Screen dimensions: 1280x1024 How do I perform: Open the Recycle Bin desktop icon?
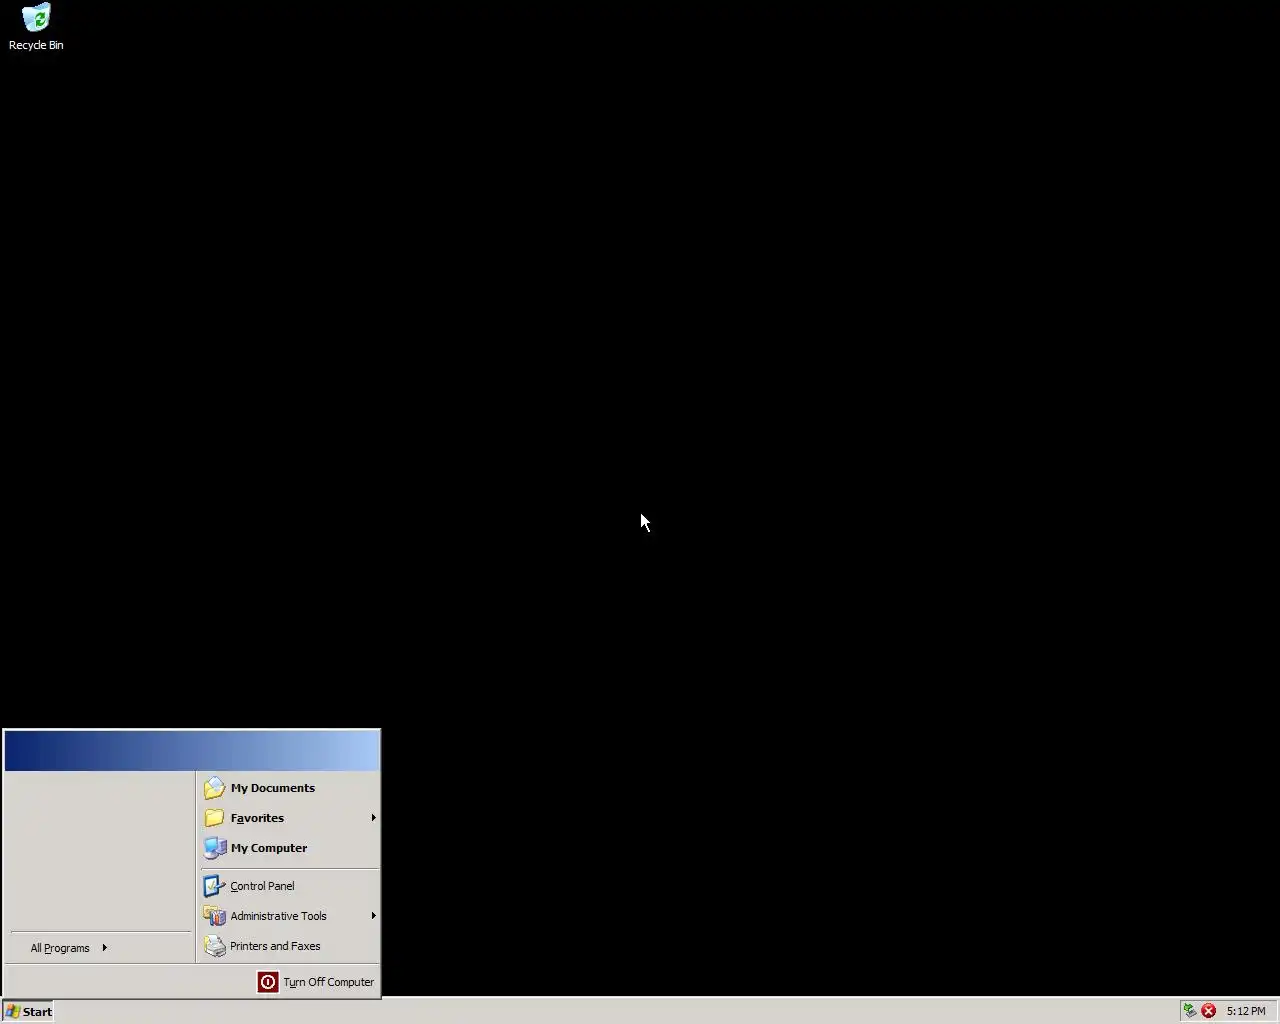point(36,18)
